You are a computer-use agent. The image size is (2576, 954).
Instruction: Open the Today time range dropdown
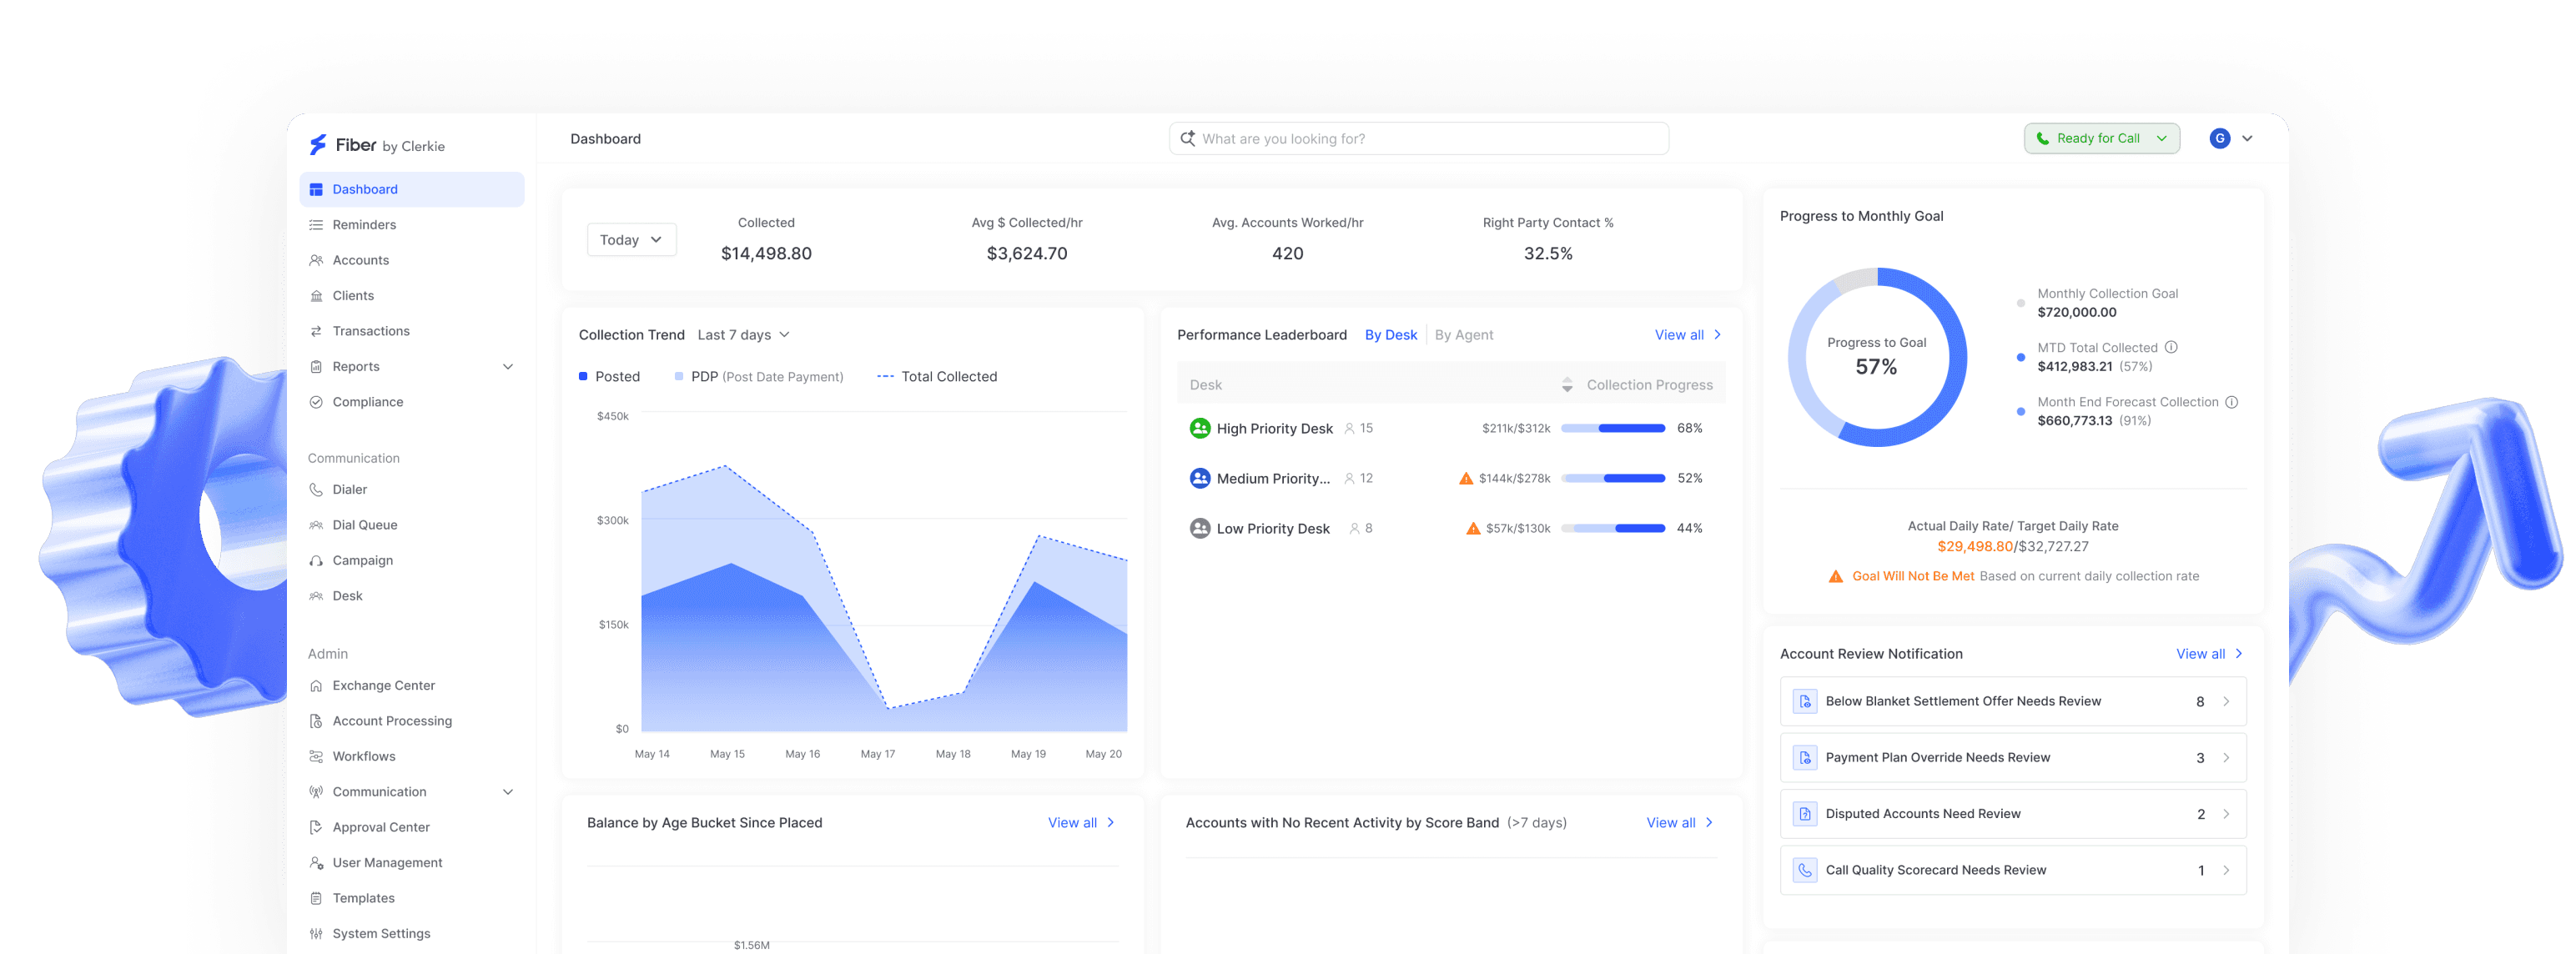631,240
